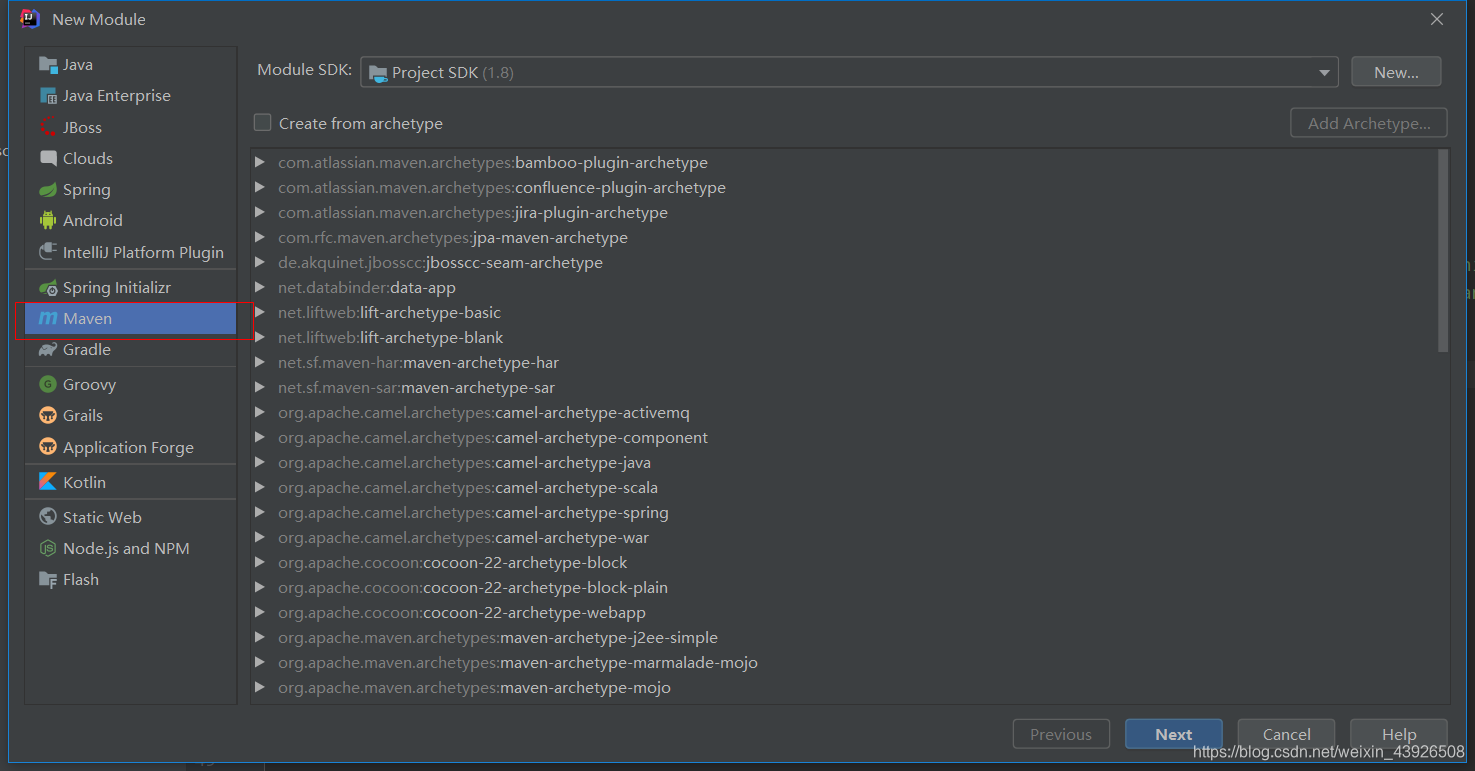1475x771 pixels.
Task: Click the Cancel button
Action: 1286,734
